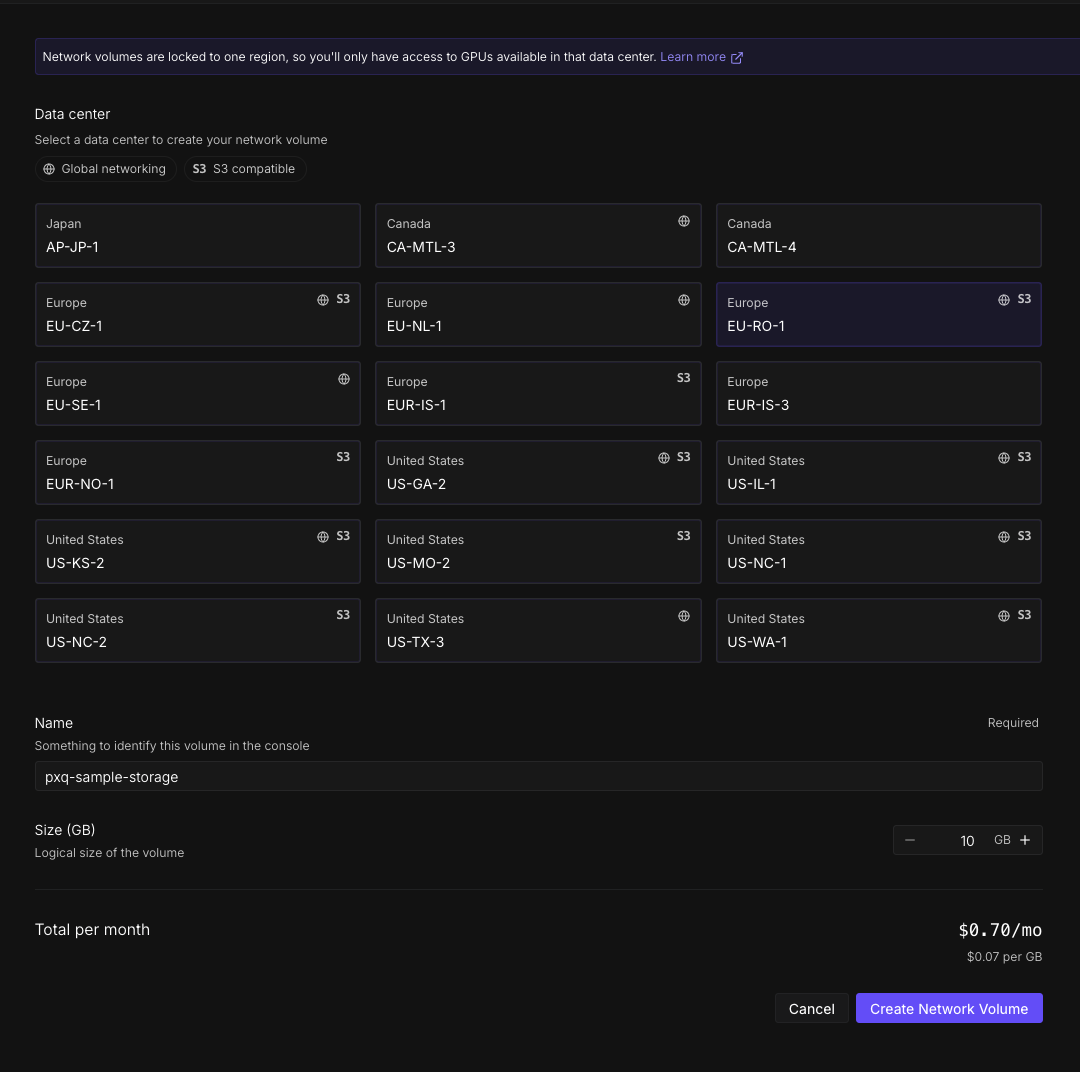The width and height of the screenshot is (1080, 1072).
Task: Click globe icon on US-TX-3 card
Action: click(683, 616)
